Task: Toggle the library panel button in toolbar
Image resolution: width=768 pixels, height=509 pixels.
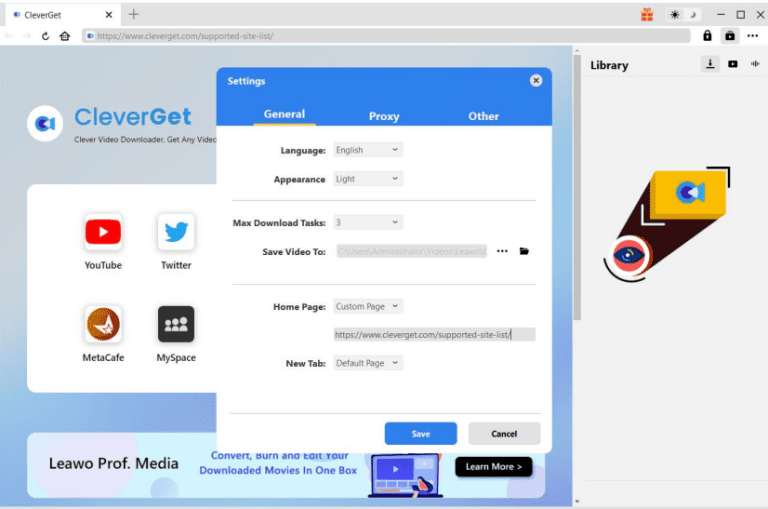Action: 730,35
